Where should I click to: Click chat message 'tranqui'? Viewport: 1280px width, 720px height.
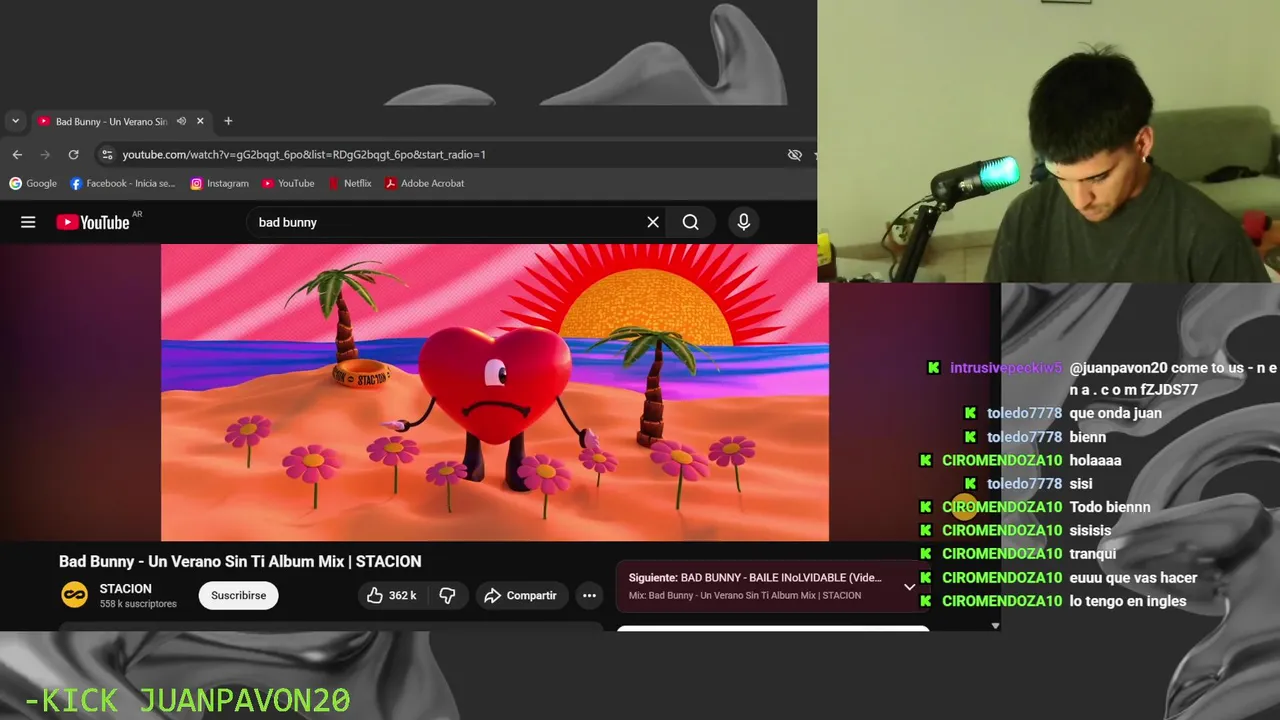click(1093, 554)
